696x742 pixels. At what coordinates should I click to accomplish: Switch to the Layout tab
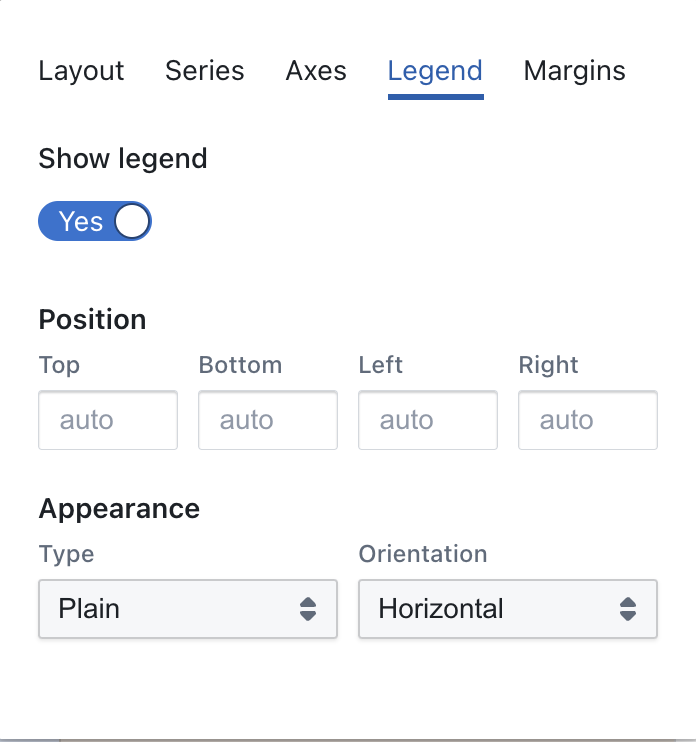coord(81,71)
